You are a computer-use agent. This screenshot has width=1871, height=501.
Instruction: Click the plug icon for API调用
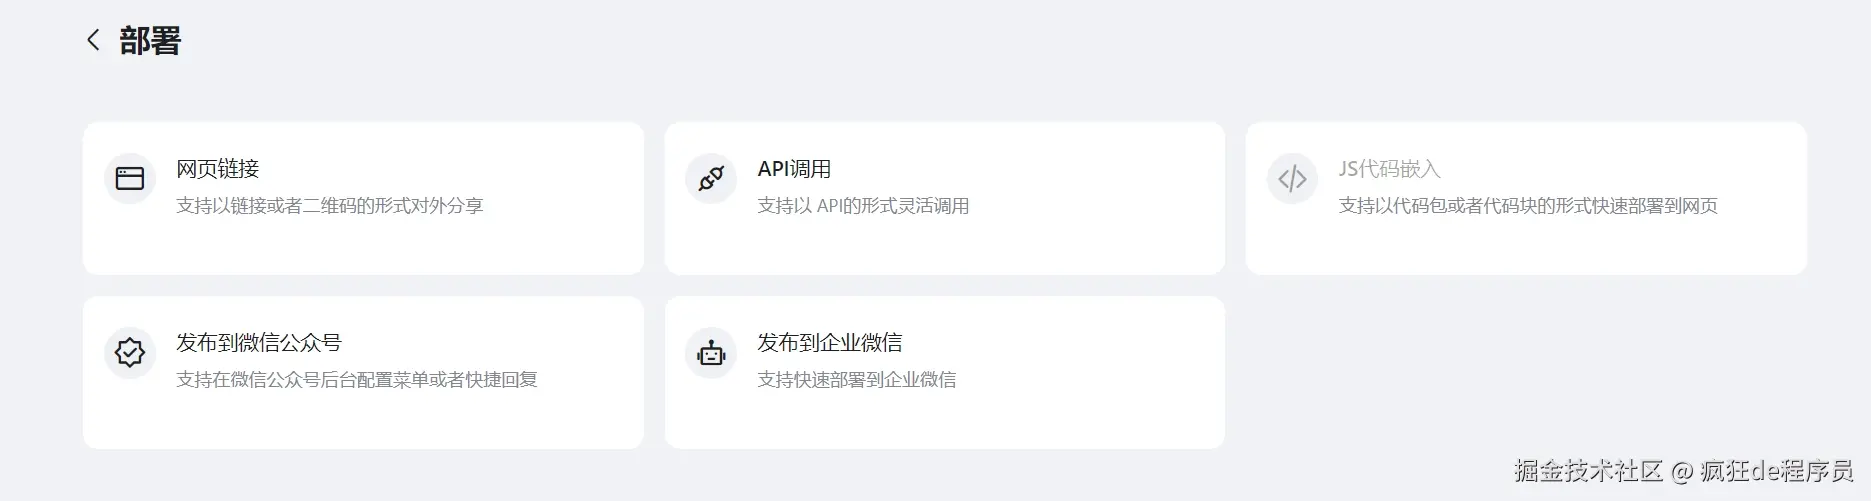click(711, 179)
